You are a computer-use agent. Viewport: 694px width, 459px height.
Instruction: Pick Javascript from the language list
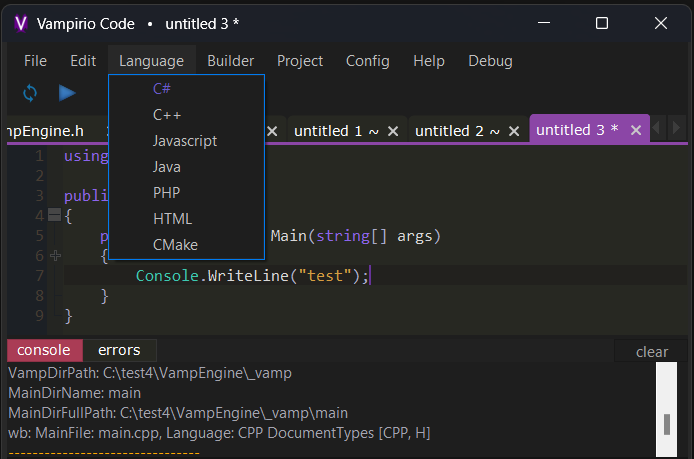[185, 141]
